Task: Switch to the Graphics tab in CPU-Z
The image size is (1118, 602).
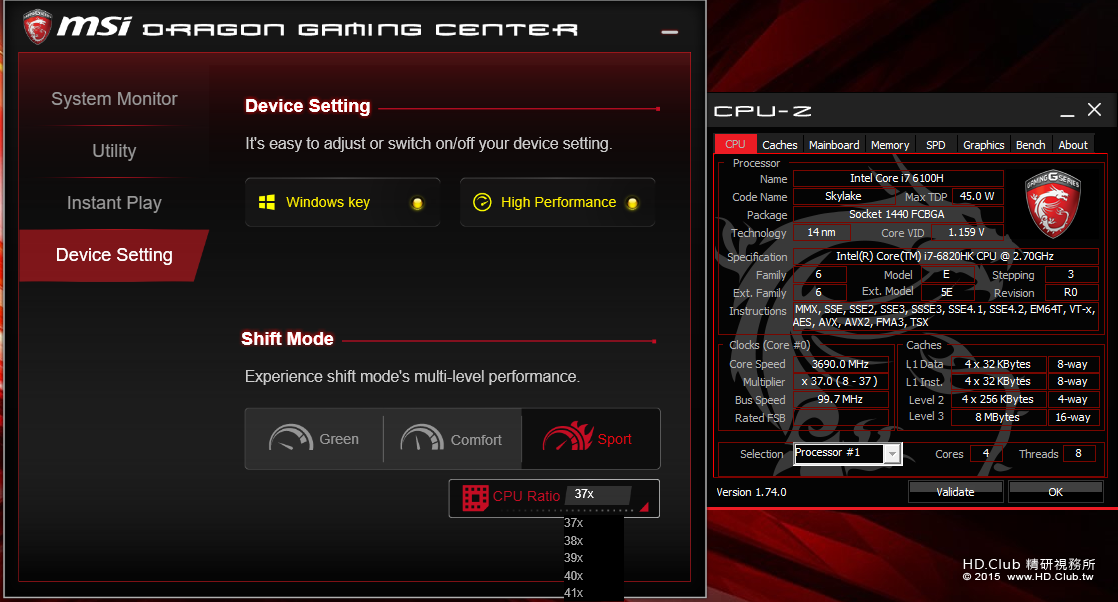Action: click(x=983, y=145)
